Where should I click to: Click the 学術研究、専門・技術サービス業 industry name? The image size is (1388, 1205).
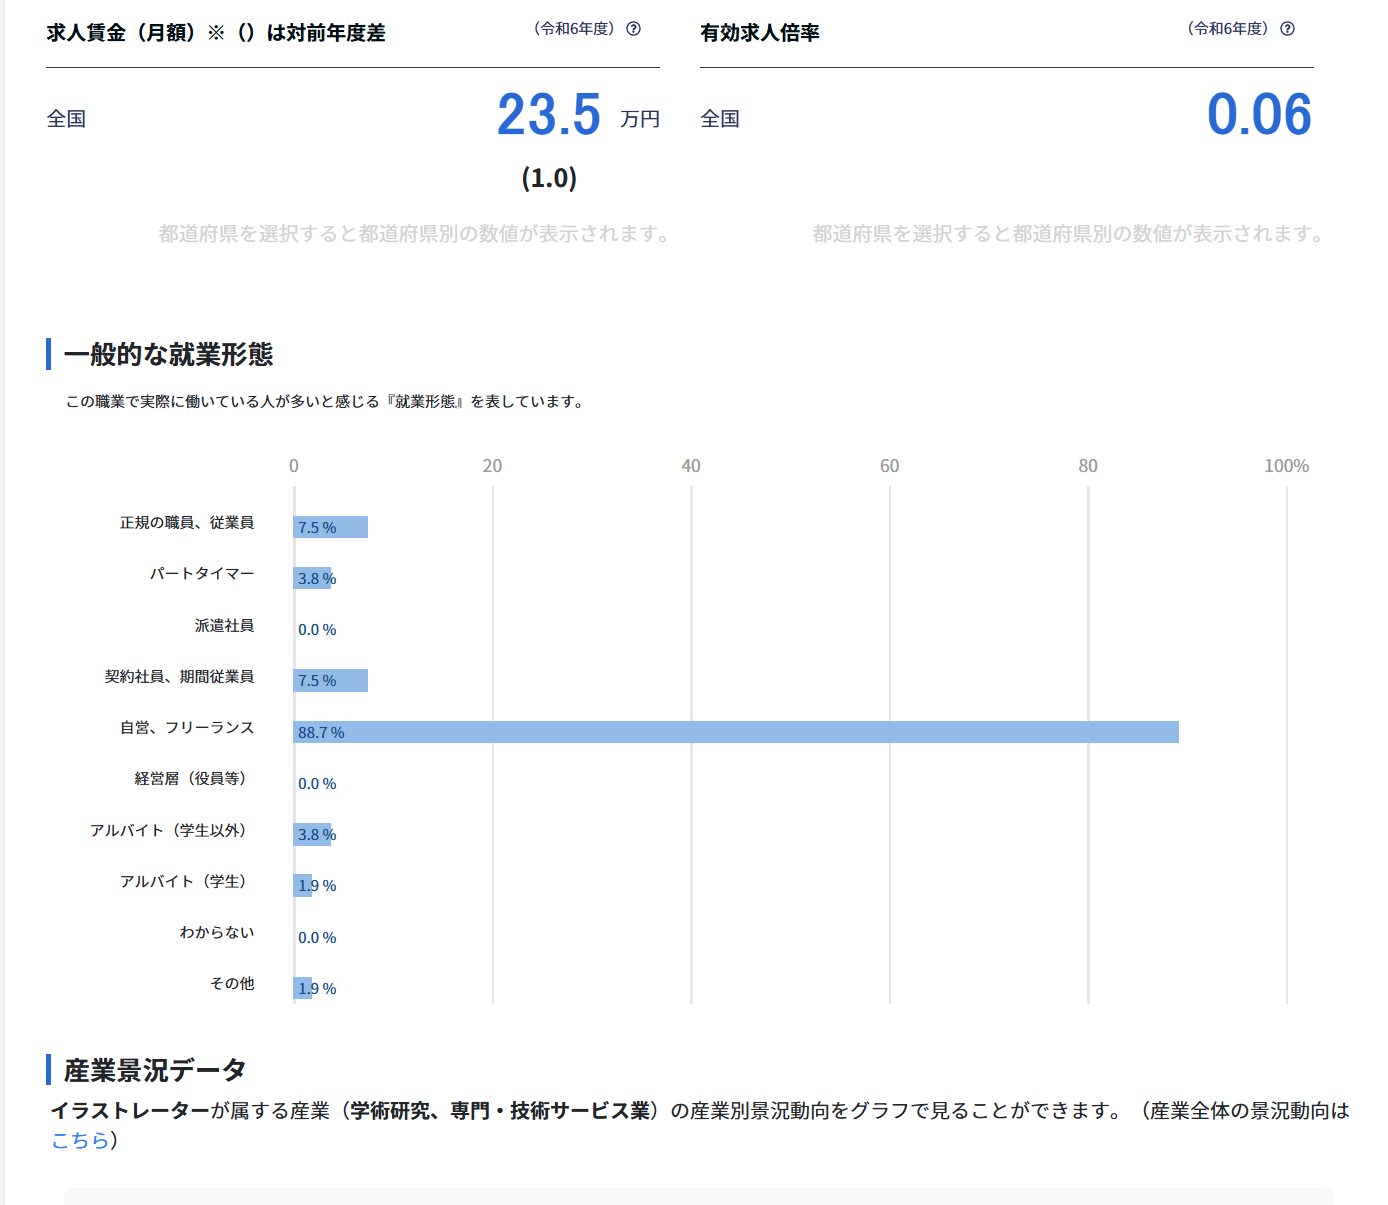(500, 1111)
